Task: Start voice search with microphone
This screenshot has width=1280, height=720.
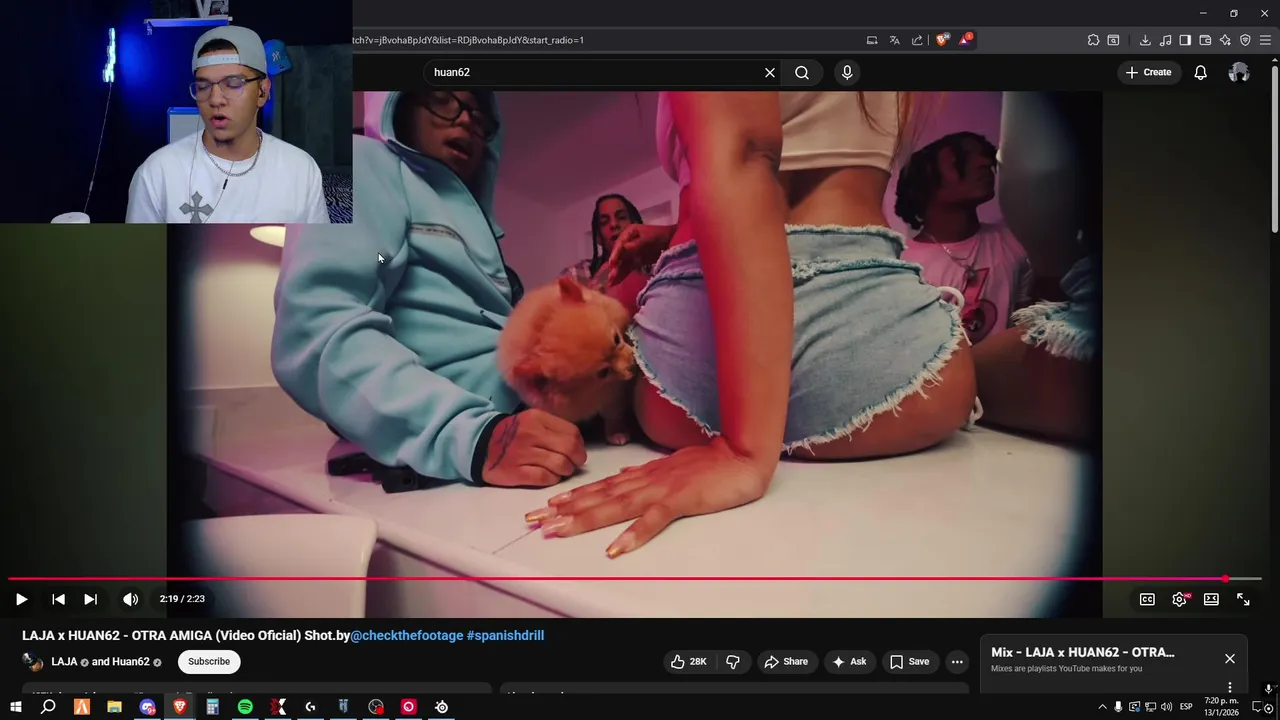Action: pyautogui.click(x=847, y=72)
